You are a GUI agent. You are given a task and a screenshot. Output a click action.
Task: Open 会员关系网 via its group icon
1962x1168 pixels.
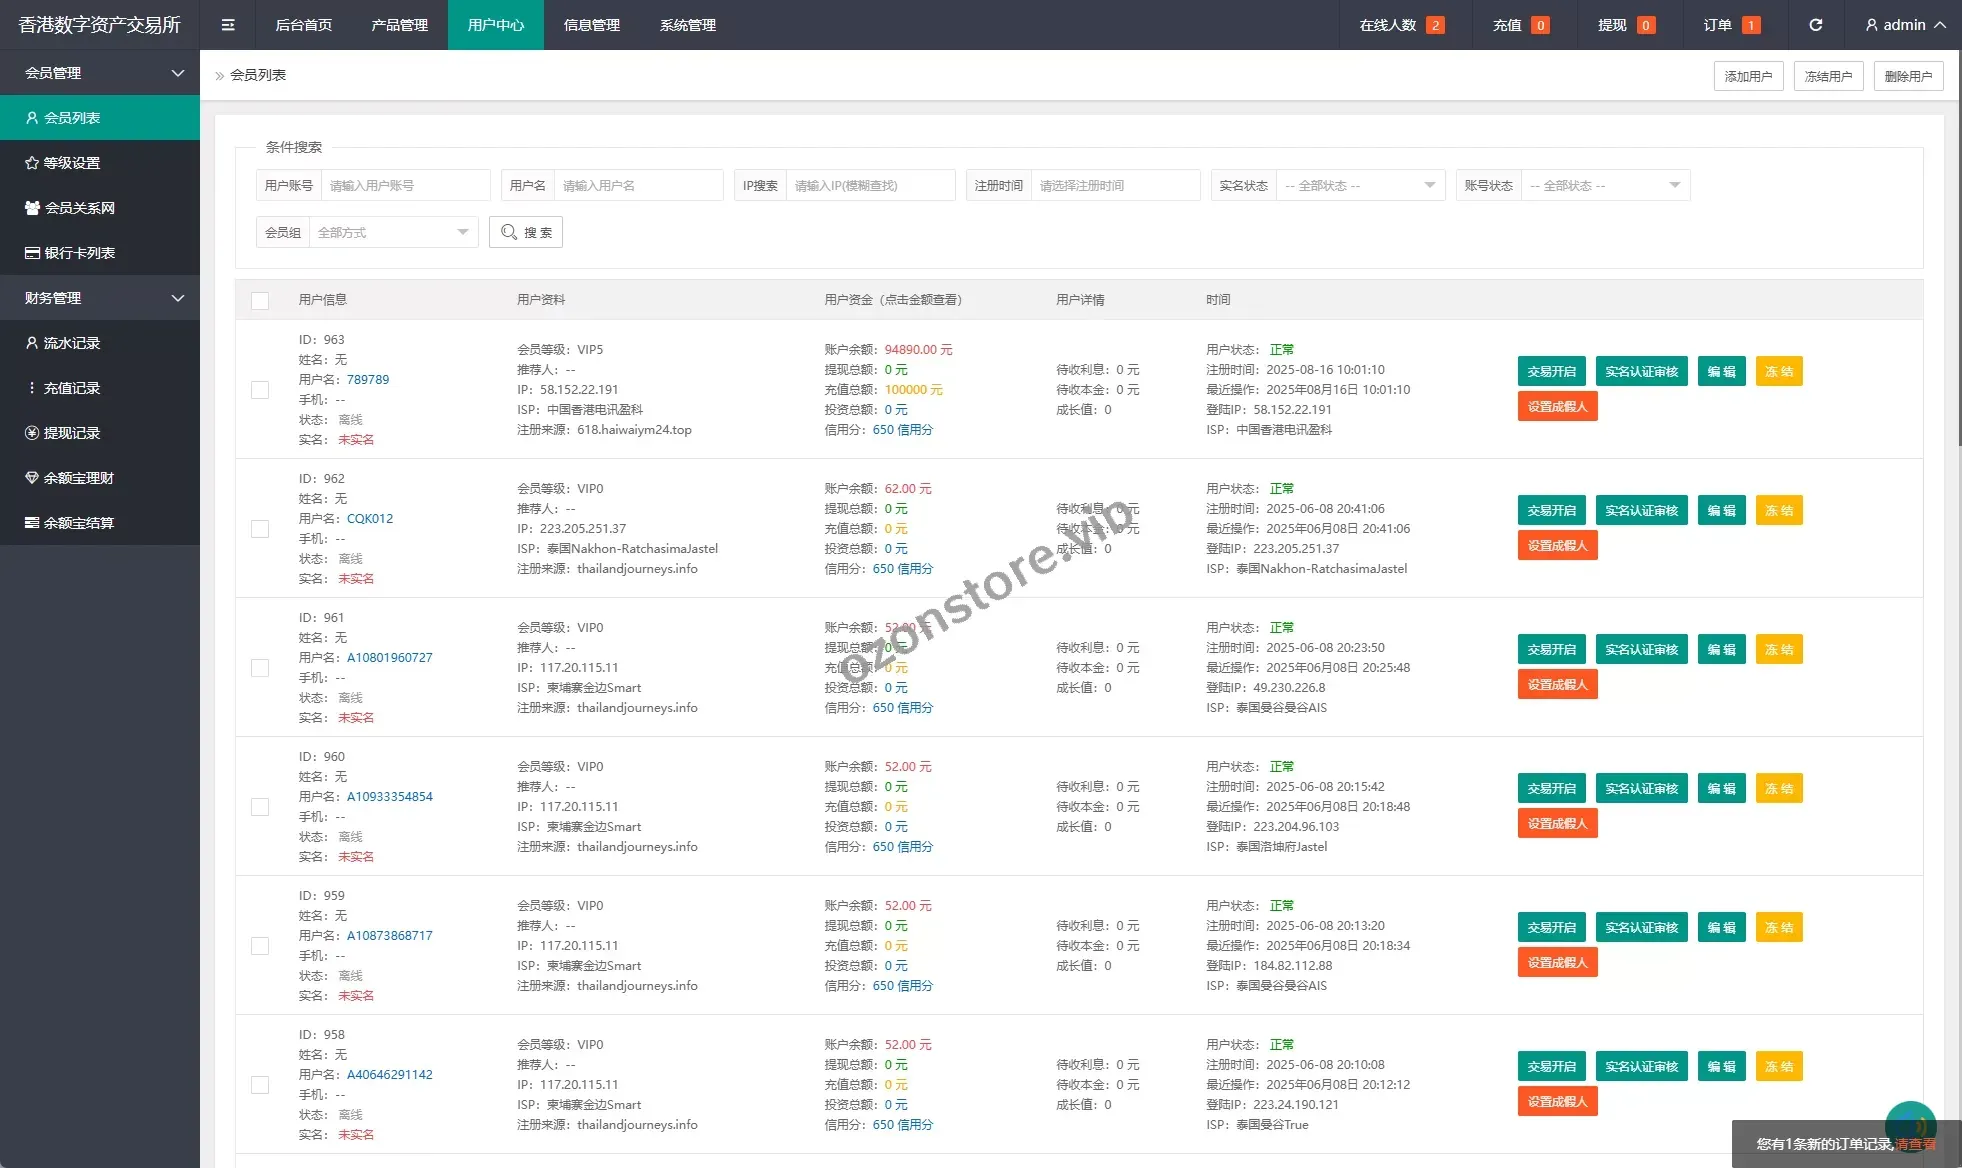click(32, 208)
